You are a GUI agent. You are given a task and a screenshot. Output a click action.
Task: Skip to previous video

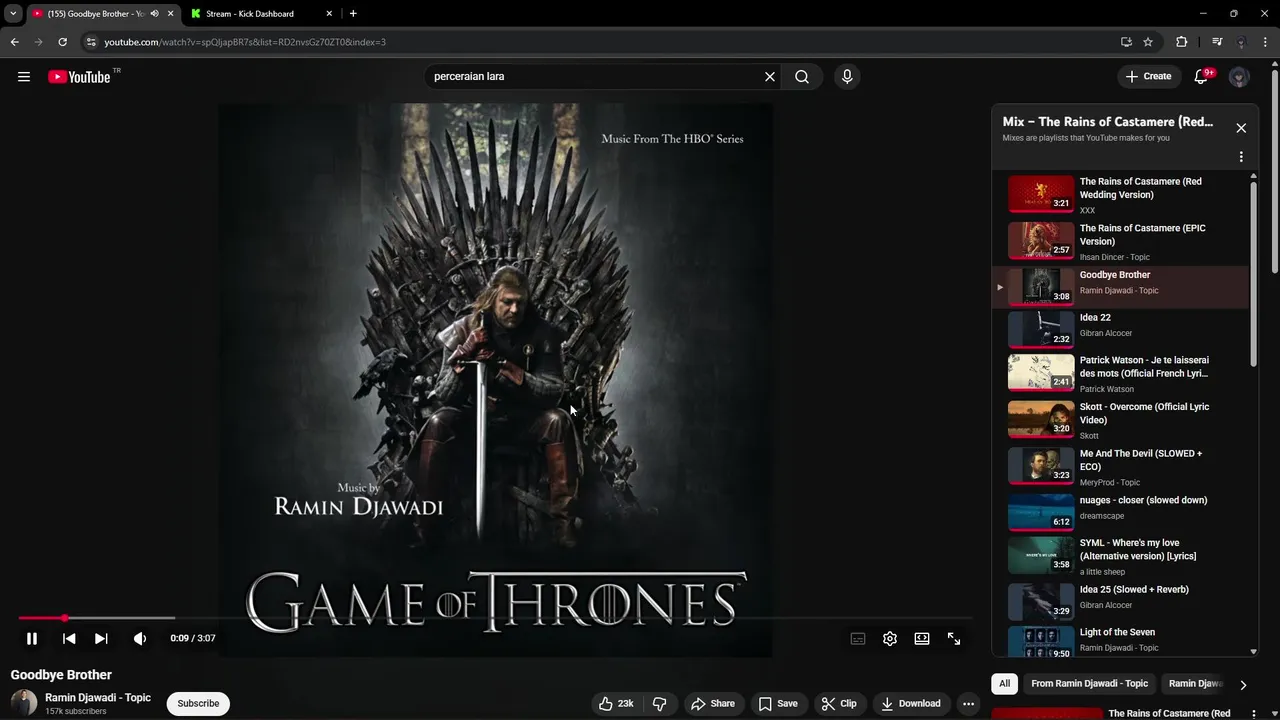coord(69,638)
